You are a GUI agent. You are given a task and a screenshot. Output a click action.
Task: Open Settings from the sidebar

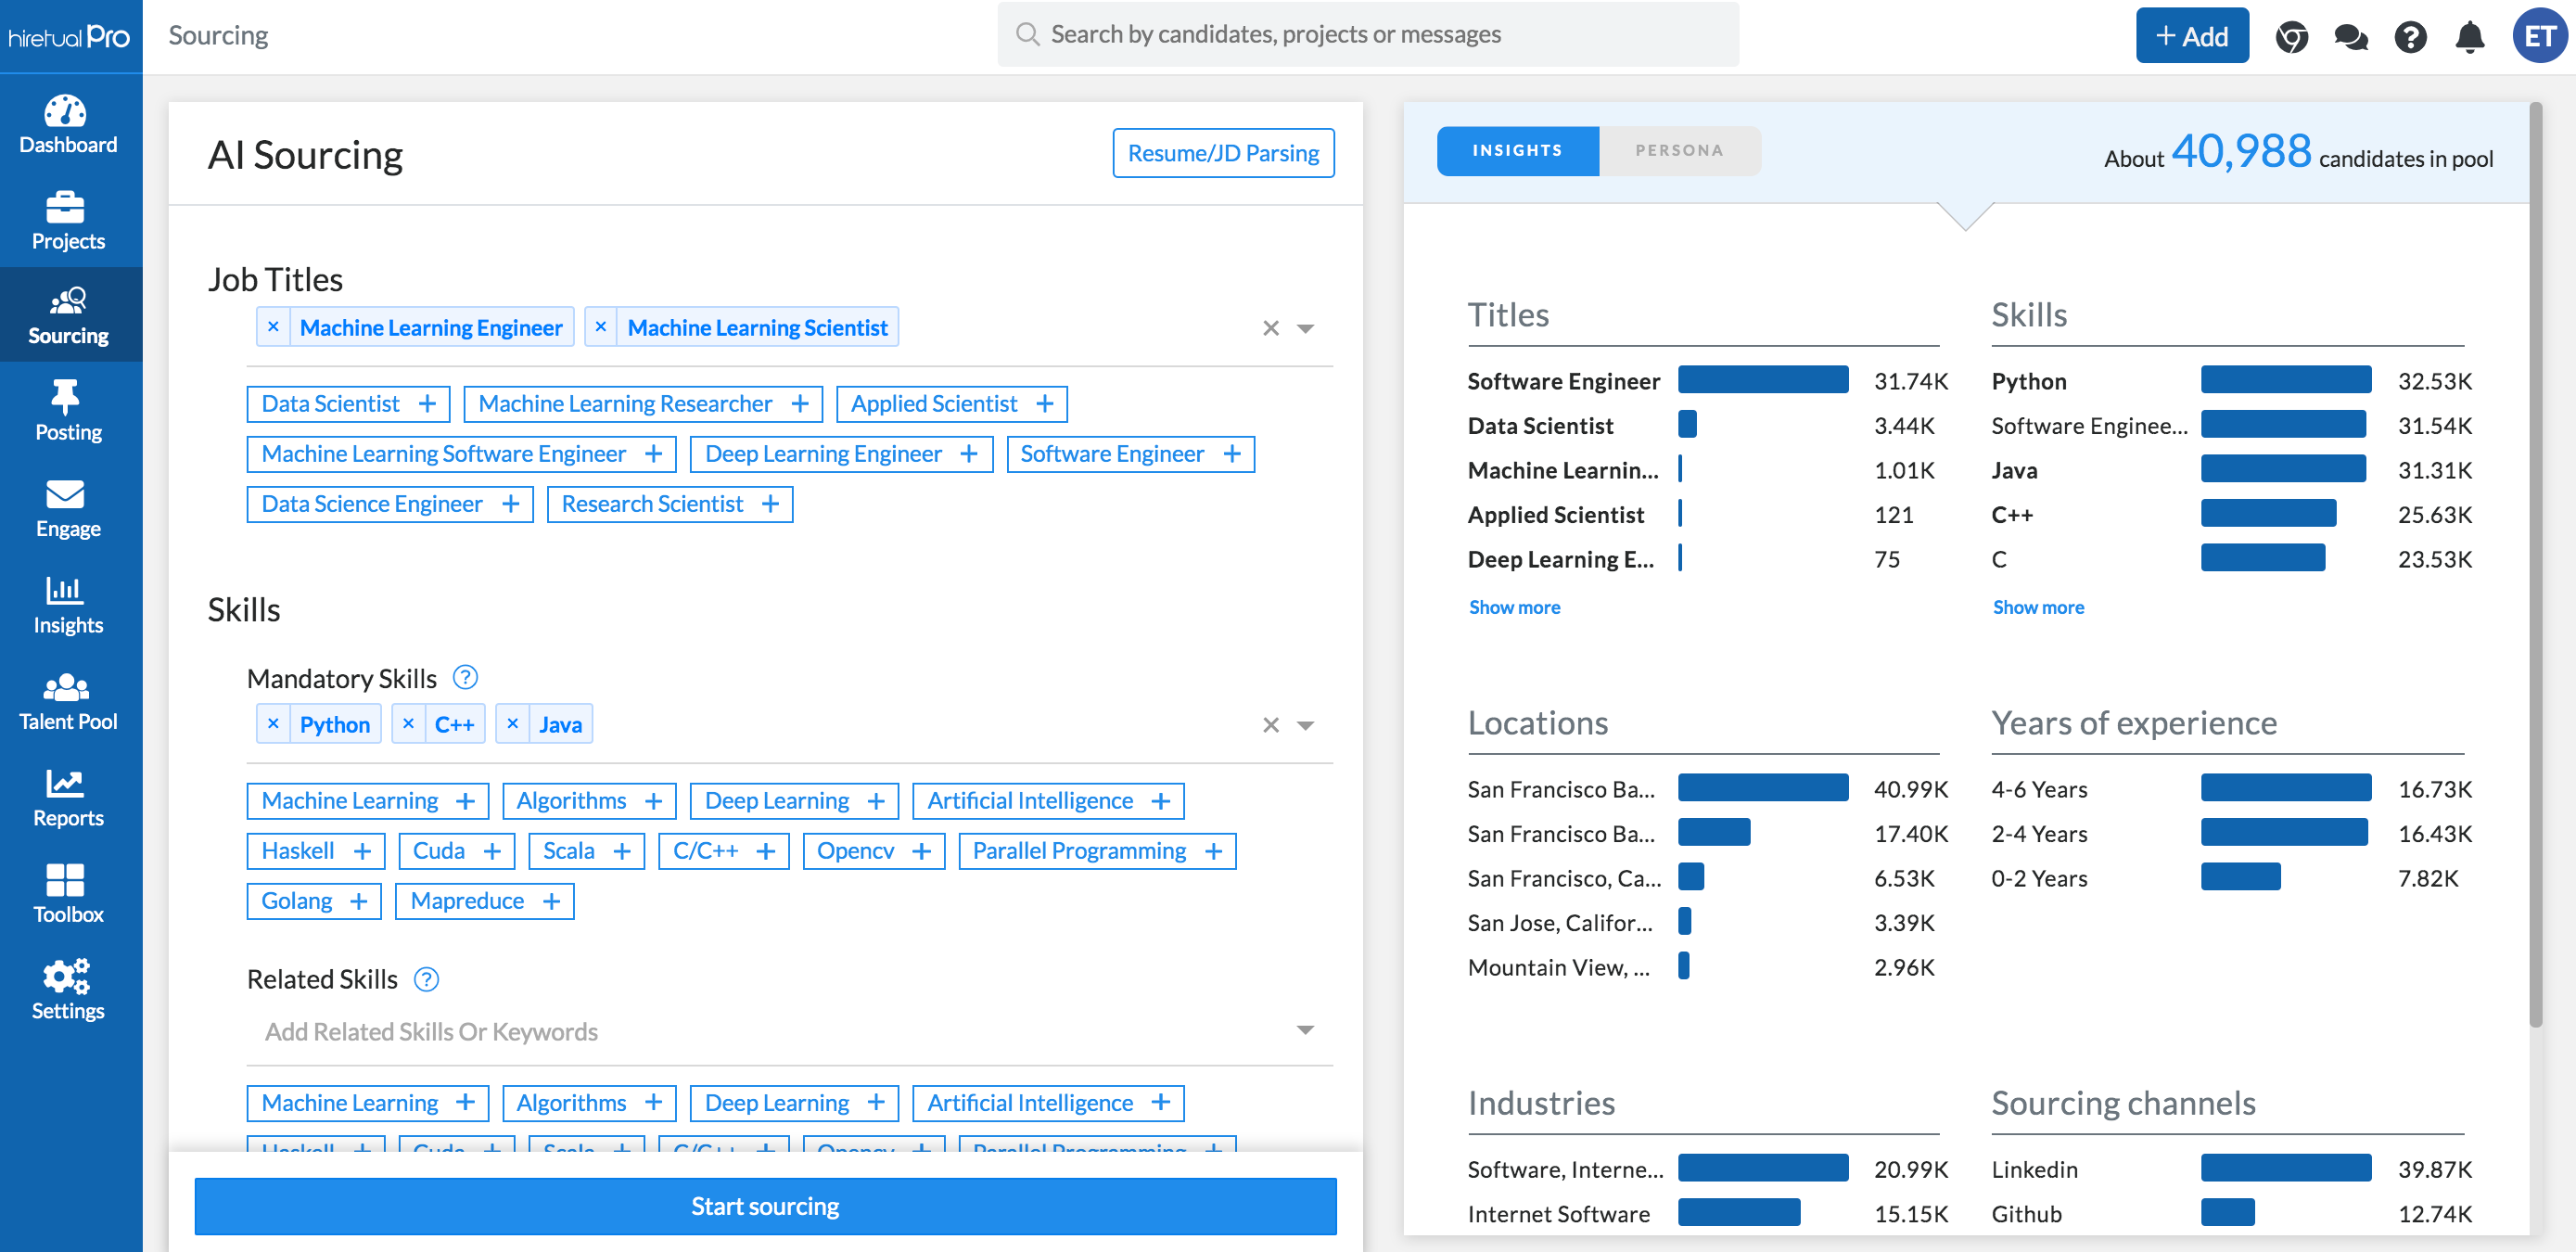tap(67, 988)
